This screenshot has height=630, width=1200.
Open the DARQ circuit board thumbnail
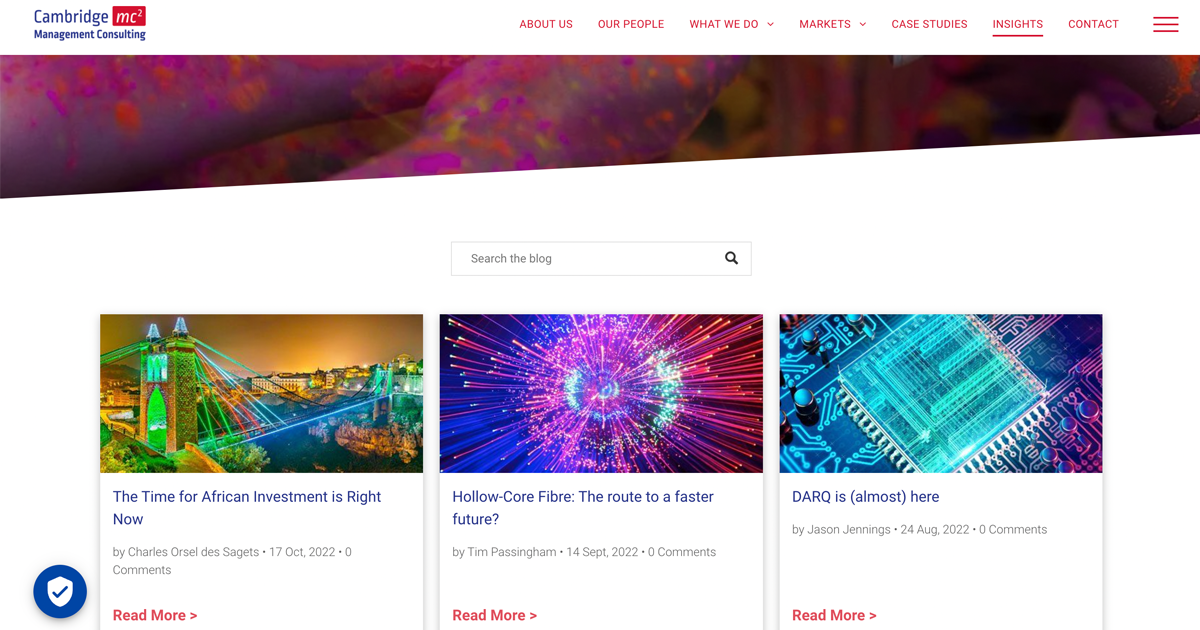[941, 393]
